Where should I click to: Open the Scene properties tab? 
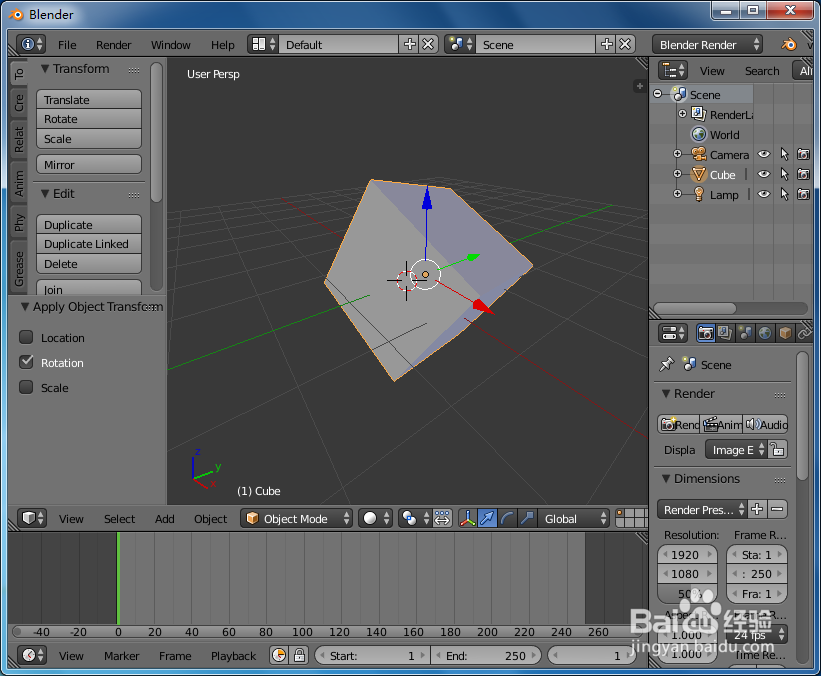745,333
